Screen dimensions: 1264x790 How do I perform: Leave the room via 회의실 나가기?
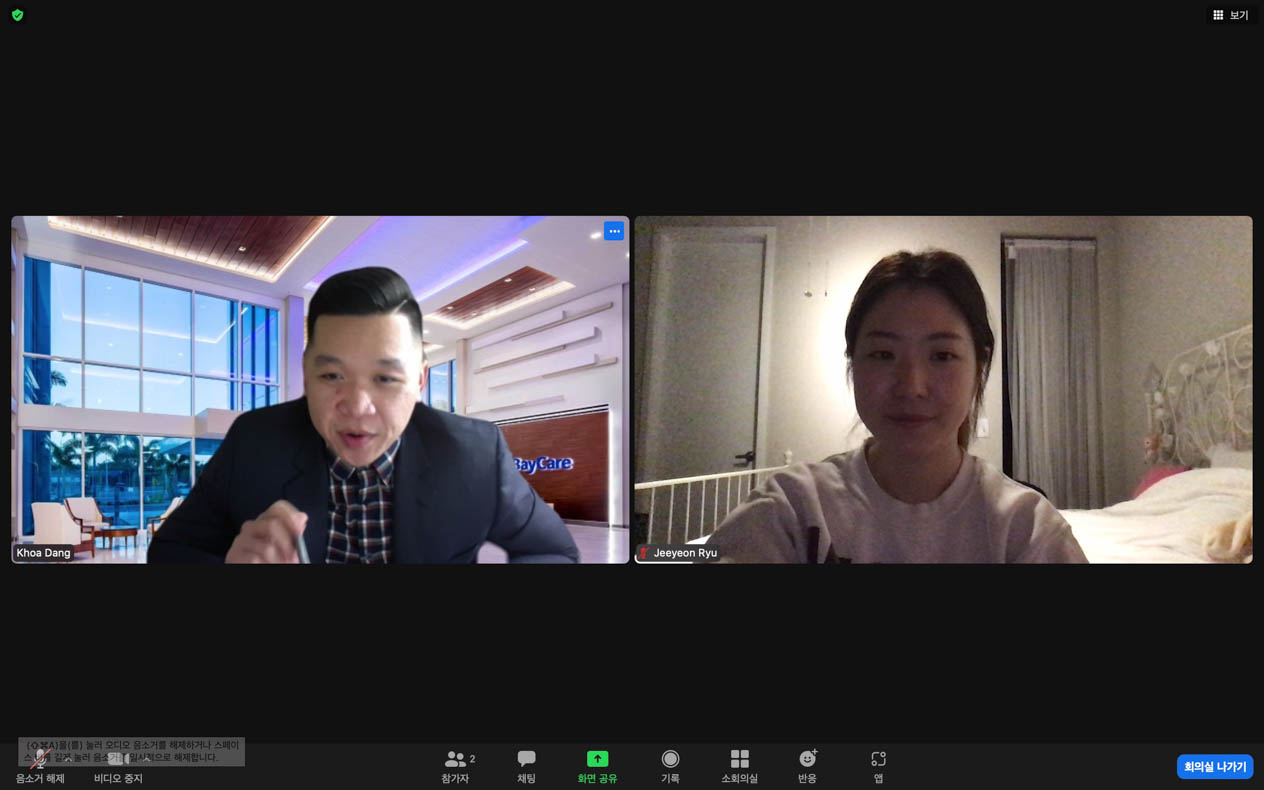1214,767
